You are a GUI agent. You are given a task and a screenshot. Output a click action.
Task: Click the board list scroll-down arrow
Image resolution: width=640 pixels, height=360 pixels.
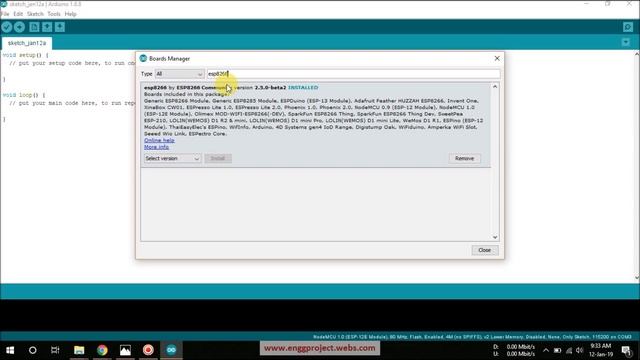click(x=495, y=237)
